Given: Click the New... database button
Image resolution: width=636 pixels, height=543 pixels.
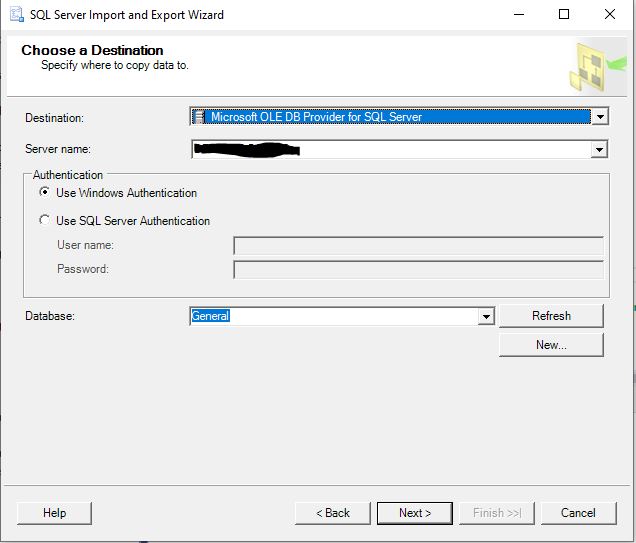Looking at the screenshot, I should 551,345.
